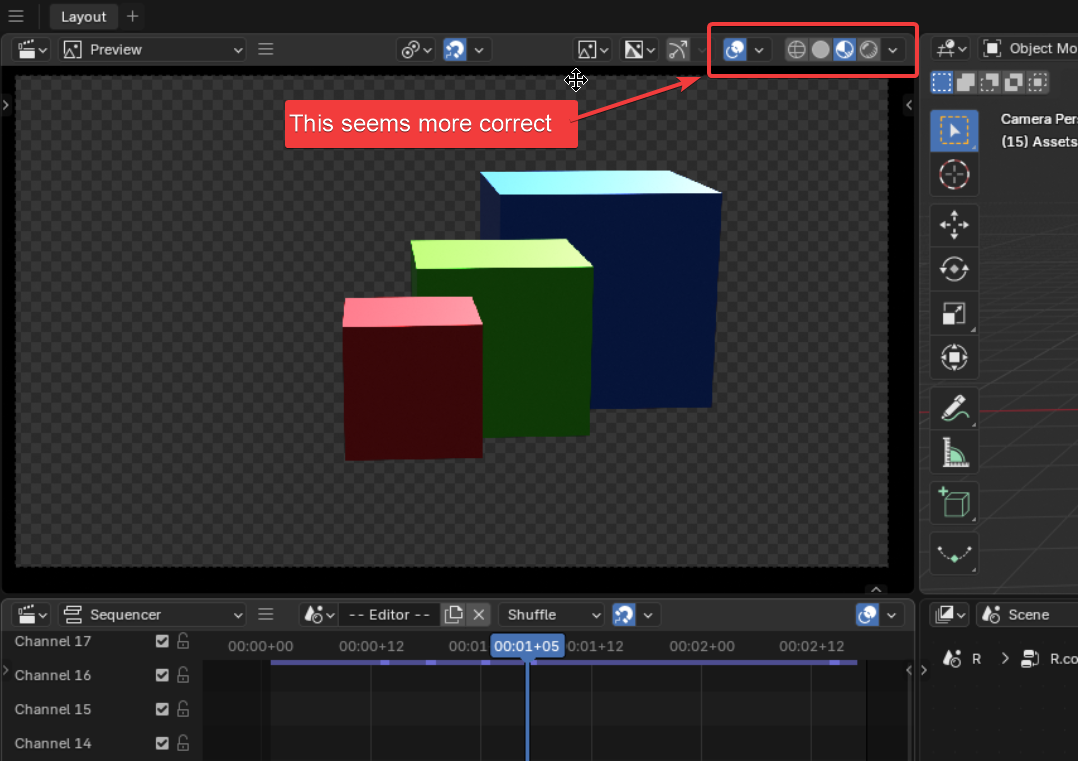1078x761 pixels.
Task: Toggle gizmos in the preview header
Action: pos(678,49)
